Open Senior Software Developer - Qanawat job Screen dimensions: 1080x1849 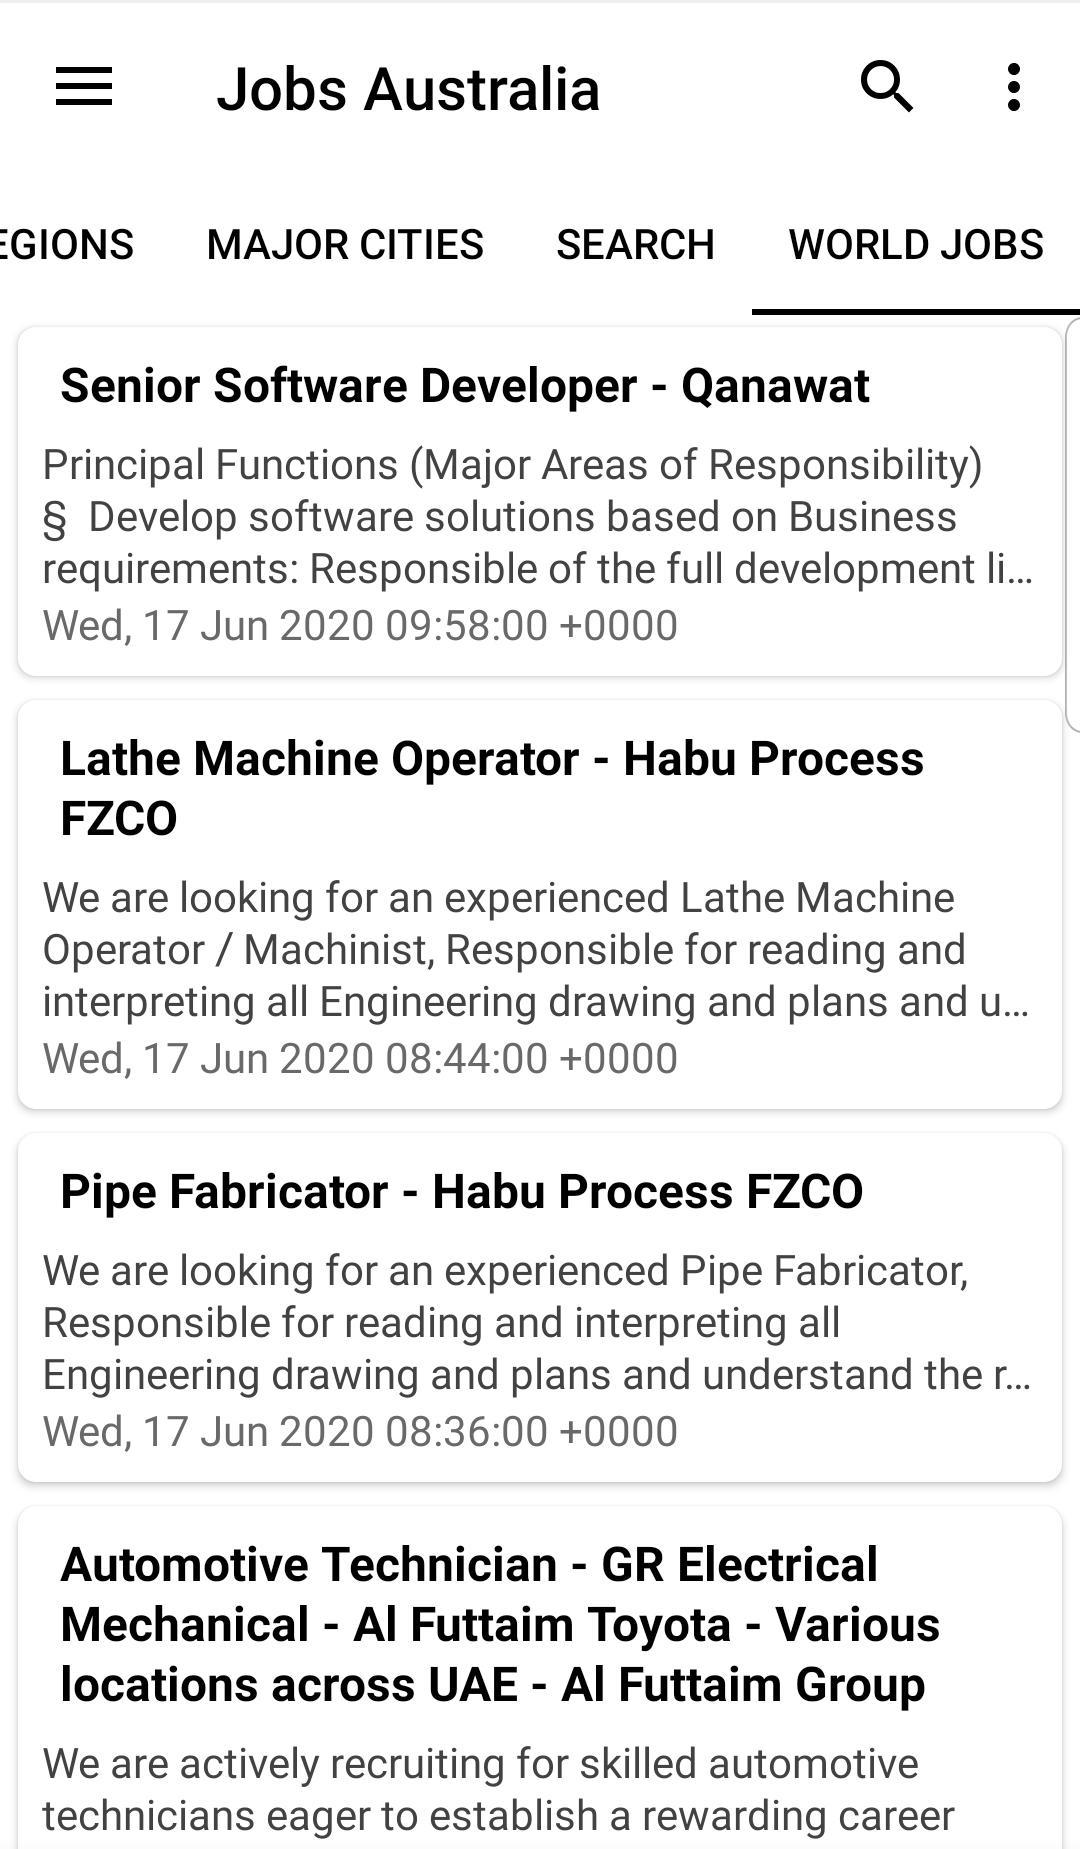pyautogui.click(x=465, y=386)
